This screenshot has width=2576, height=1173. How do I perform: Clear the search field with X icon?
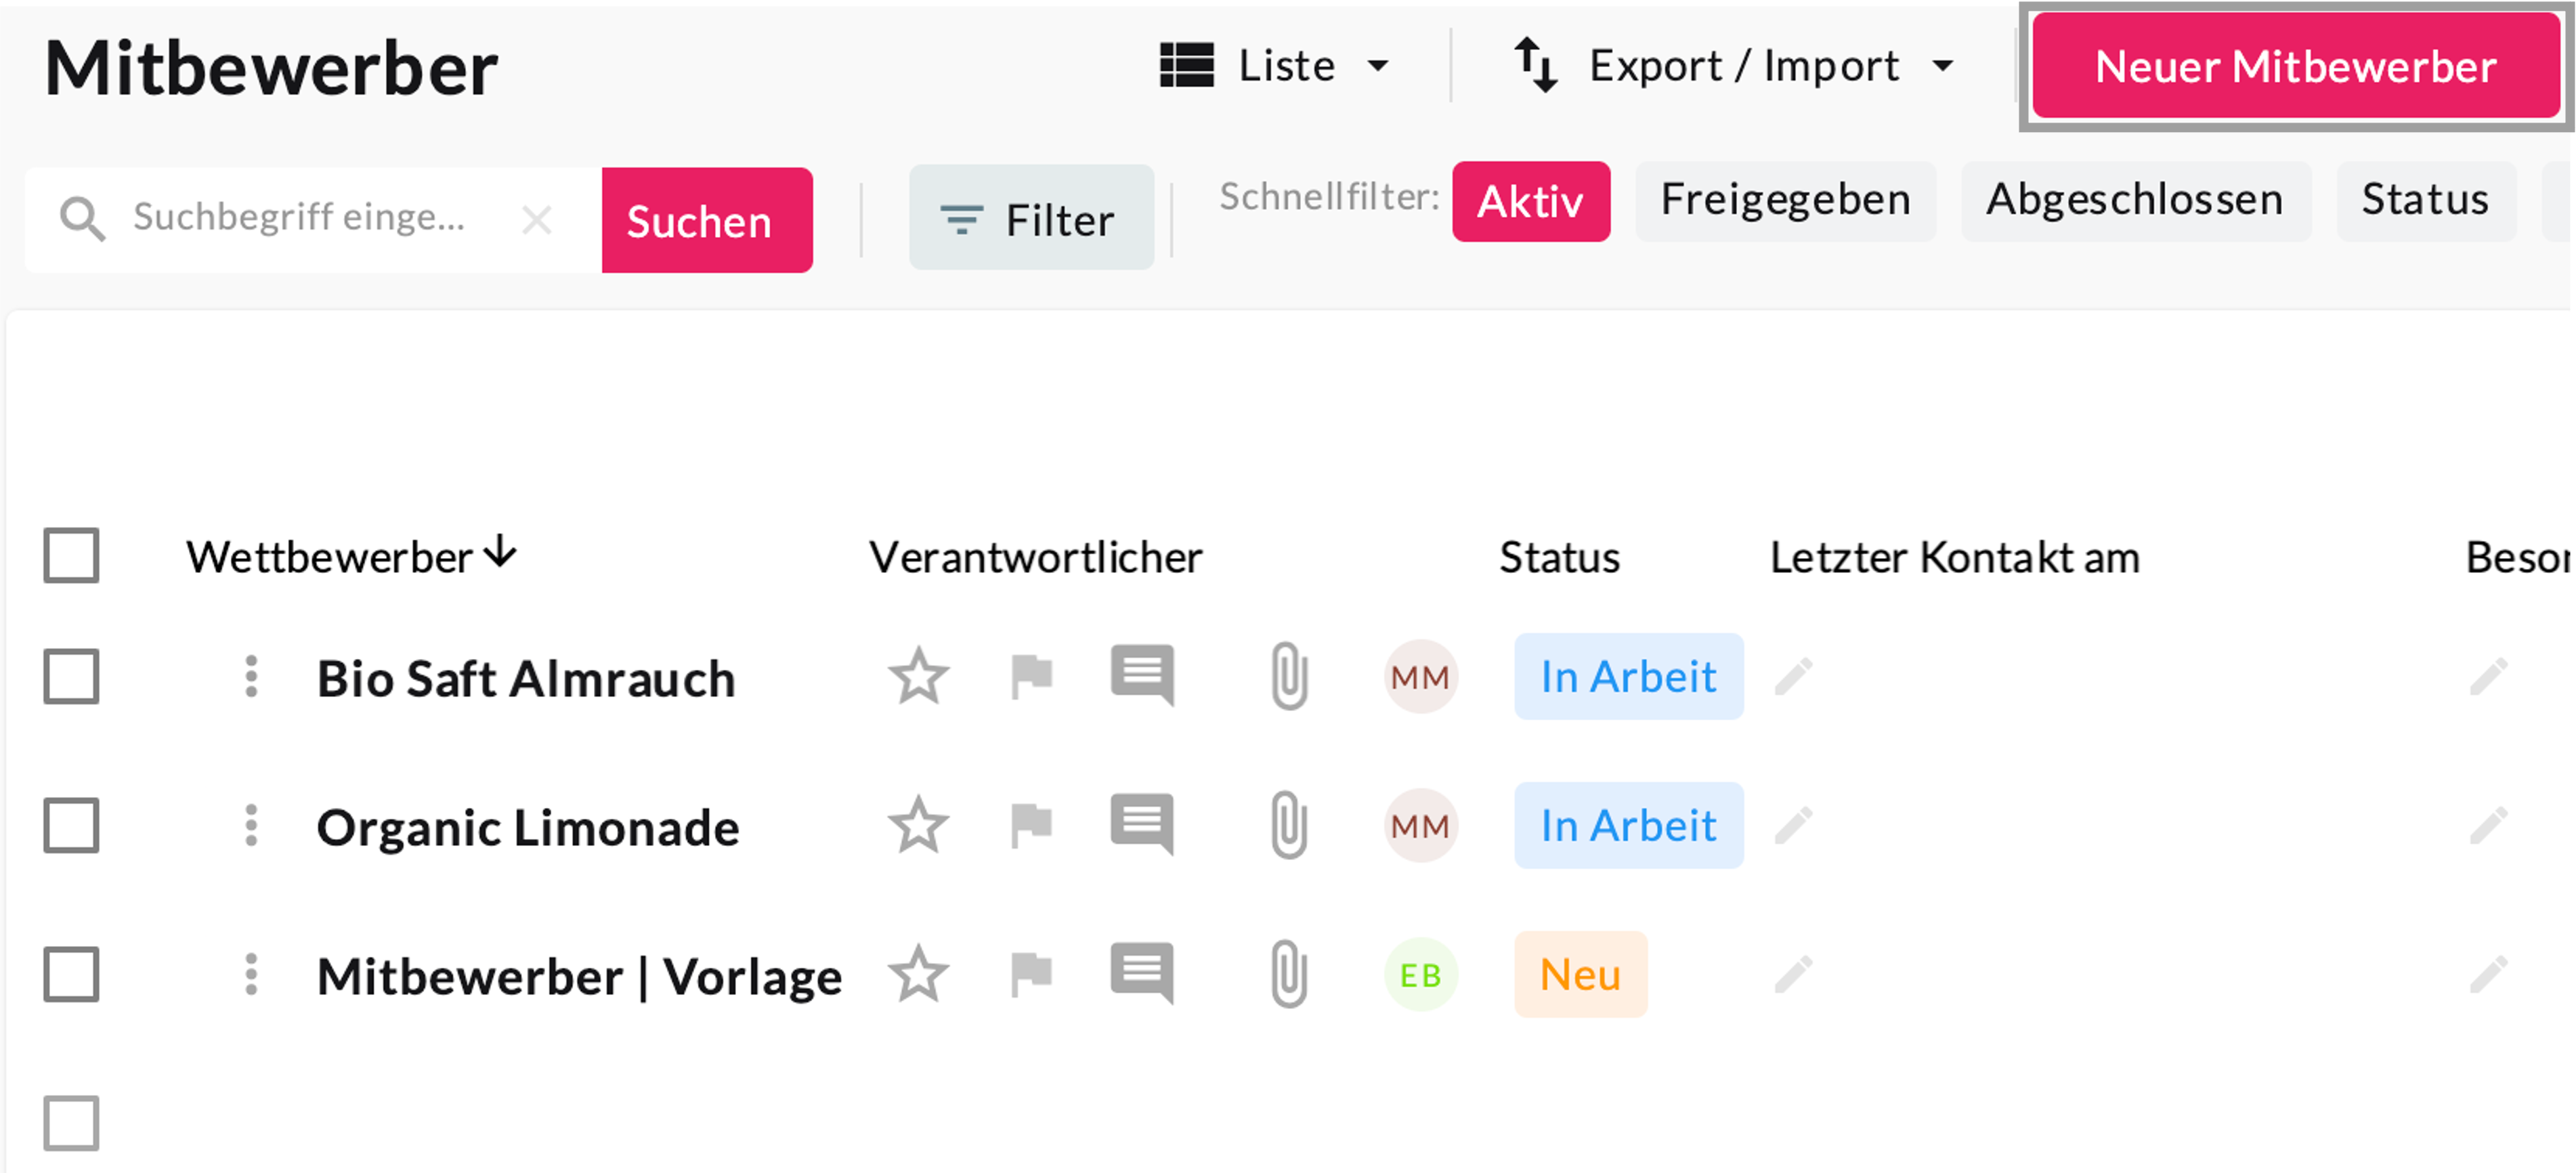tap(537, 219)
